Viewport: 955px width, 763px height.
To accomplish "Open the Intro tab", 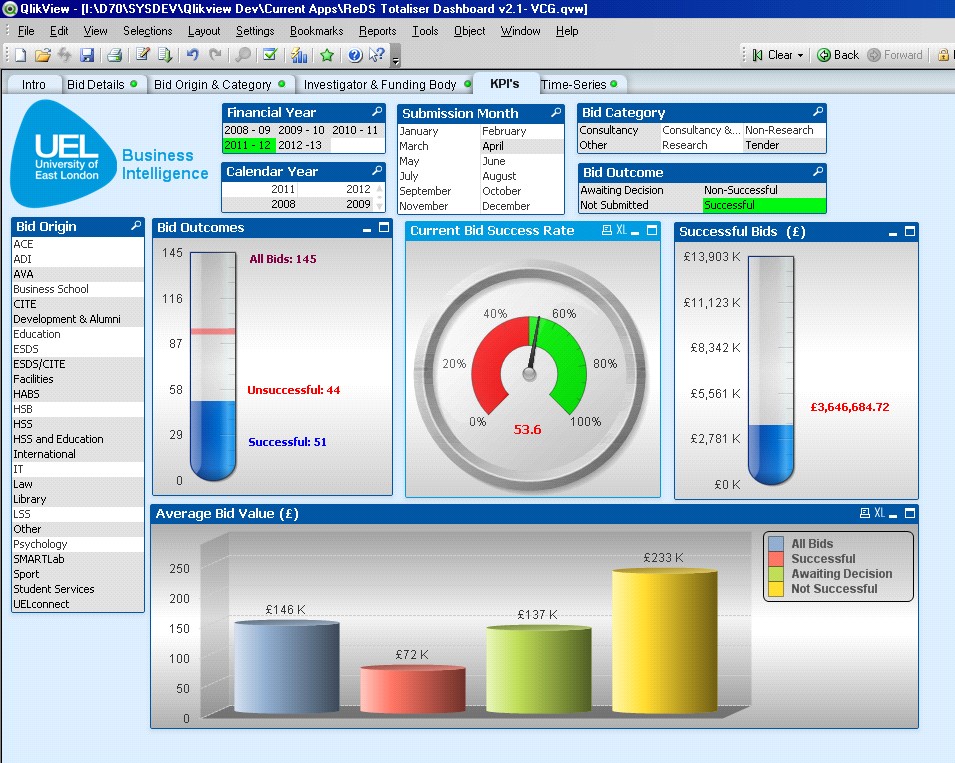I will pyautogui.click(x=33, y=85).
